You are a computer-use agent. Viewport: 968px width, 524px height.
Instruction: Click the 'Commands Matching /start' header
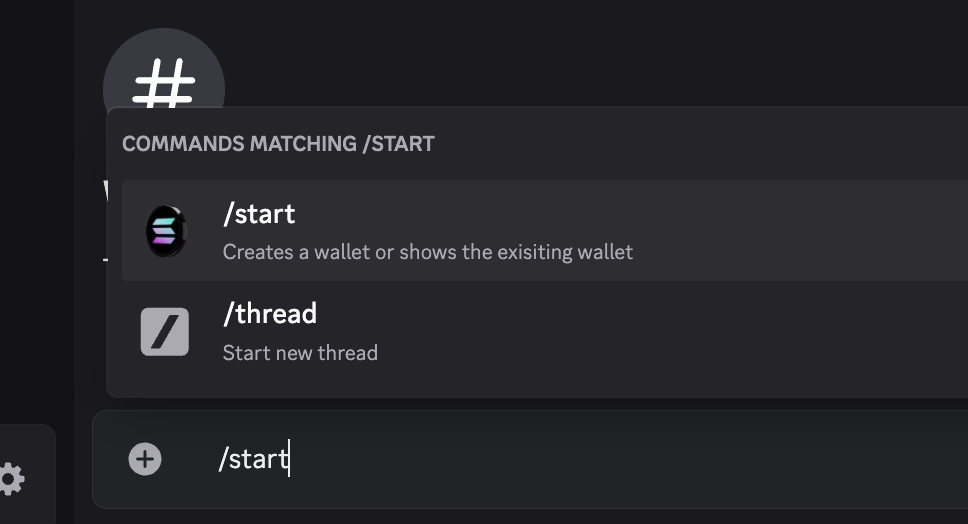(x=278, y=144)
